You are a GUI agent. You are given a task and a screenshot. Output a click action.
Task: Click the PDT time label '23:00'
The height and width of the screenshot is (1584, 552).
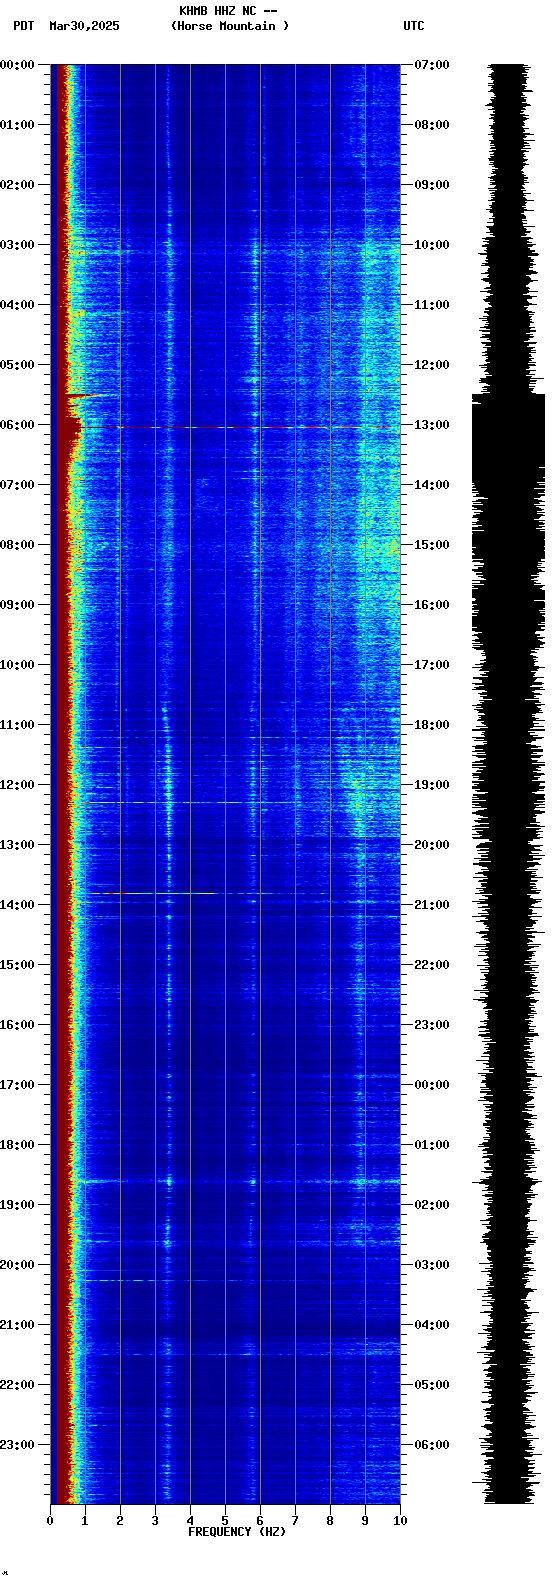click(17, 1445)
